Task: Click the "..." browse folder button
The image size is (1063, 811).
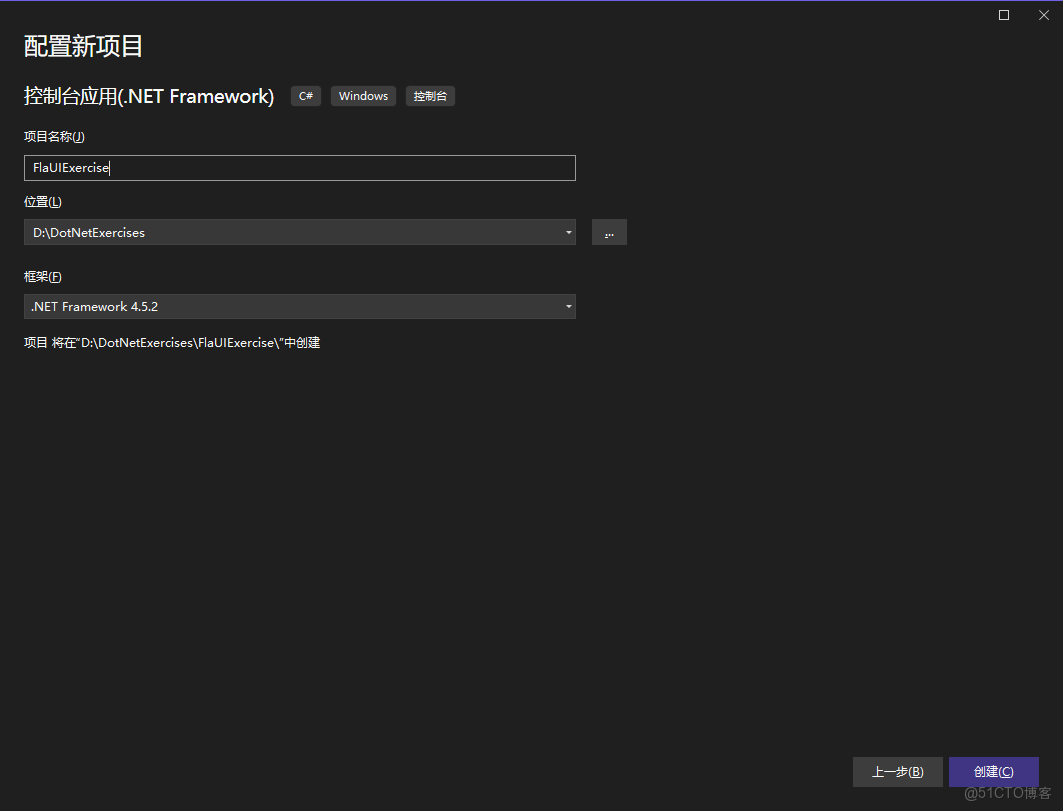Action: click(x=609, y=232)
